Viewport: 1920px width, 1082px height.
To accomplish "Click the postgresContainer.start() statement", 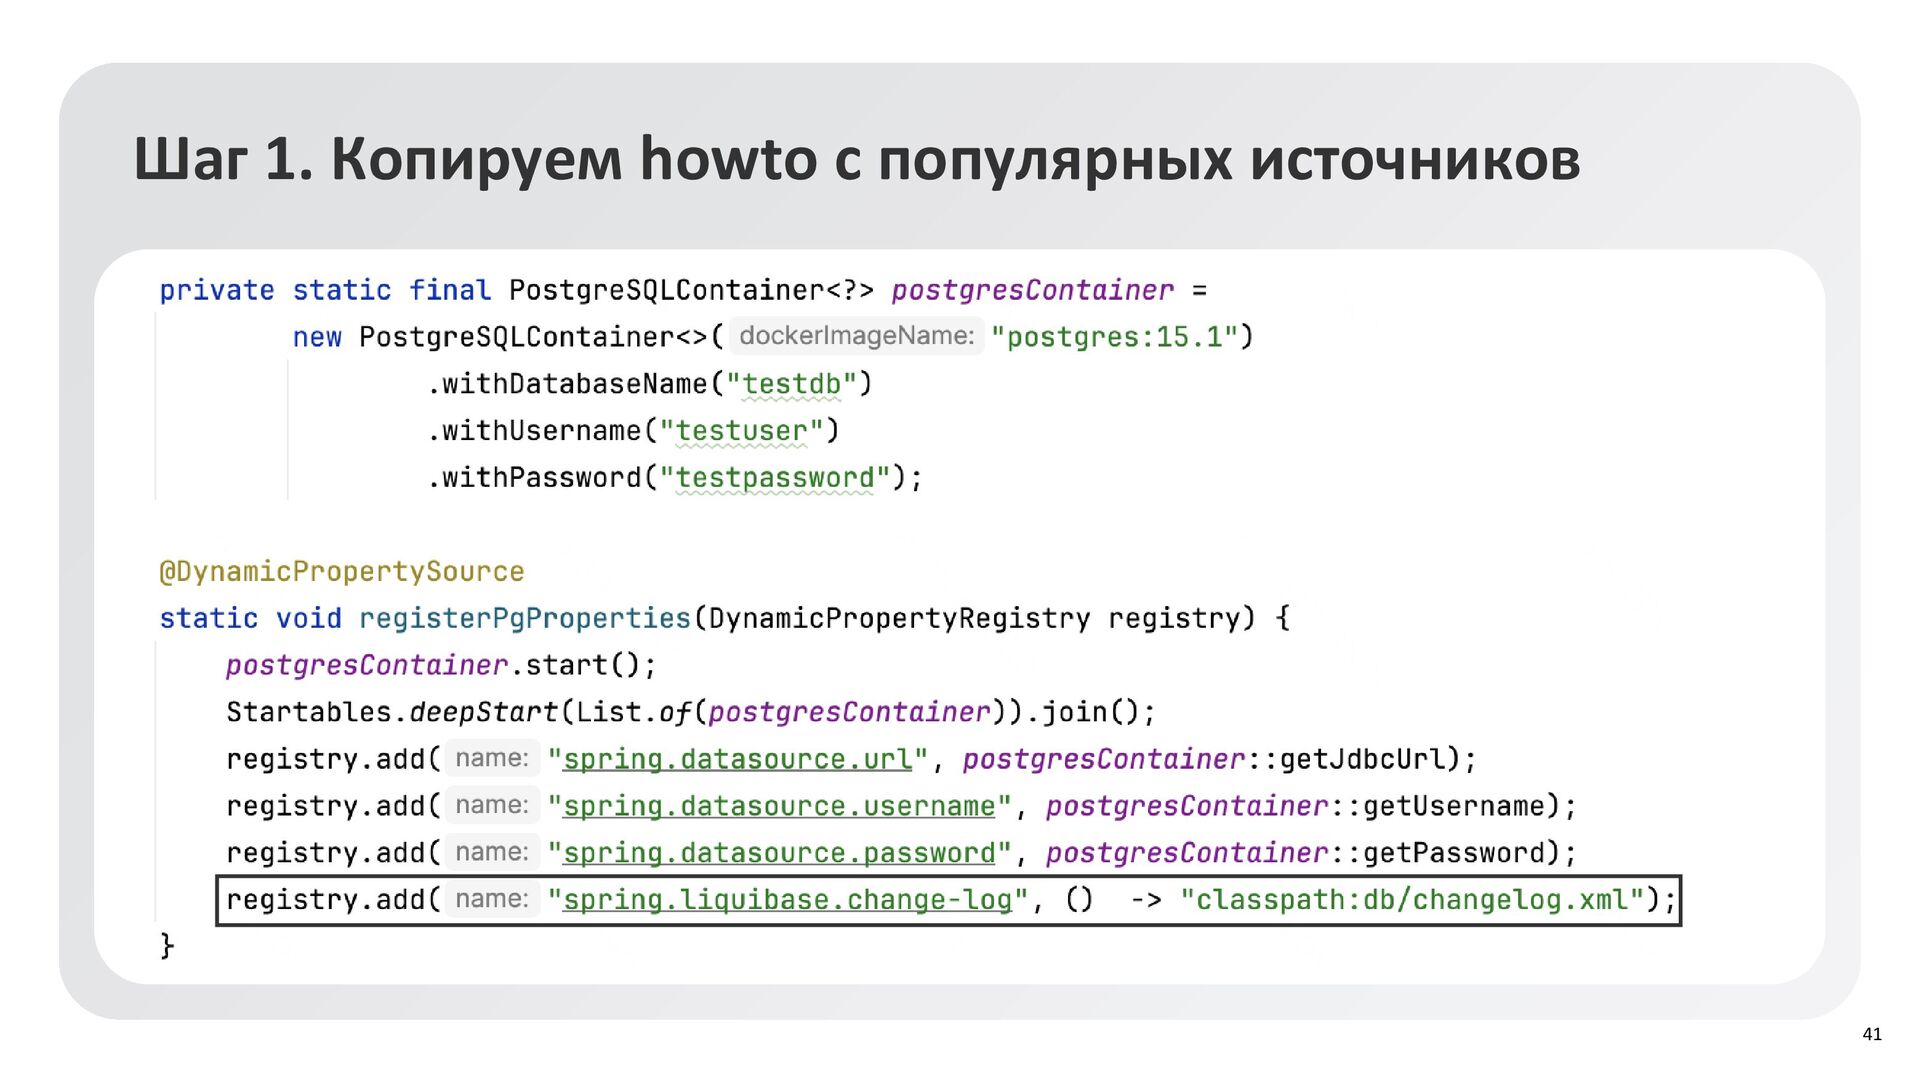I will (x=440, y=665).
